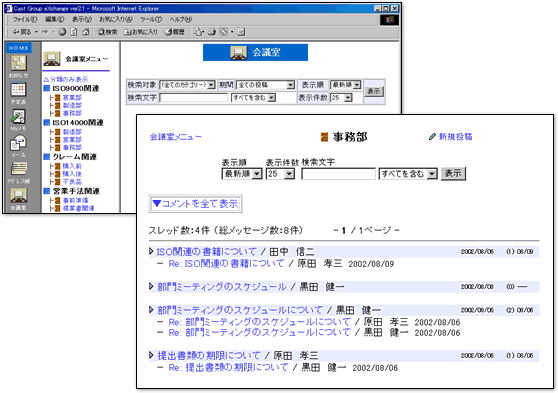This screenshot has width=558, height=393.
Task: Open すべてを含む dropdown in the 事務部 window
Action: (408, 174)
